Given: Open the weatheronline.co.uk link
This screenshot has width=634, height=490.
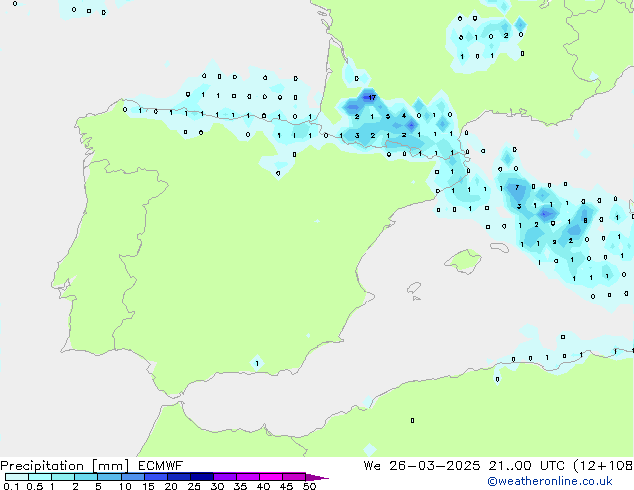Looking at the screenshot, I should click(550, 481).
